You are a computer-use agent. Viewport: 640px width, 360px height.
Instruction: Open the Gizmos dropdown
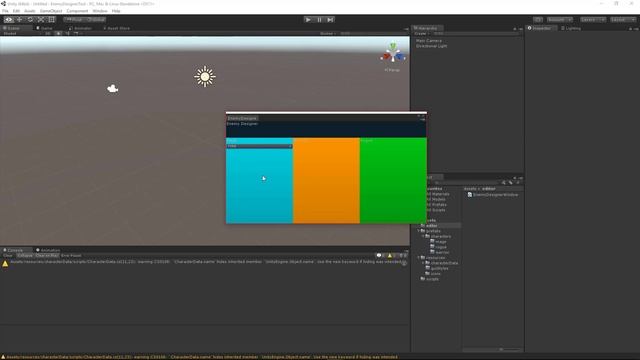pyautogui.click(x=328, y=33)
